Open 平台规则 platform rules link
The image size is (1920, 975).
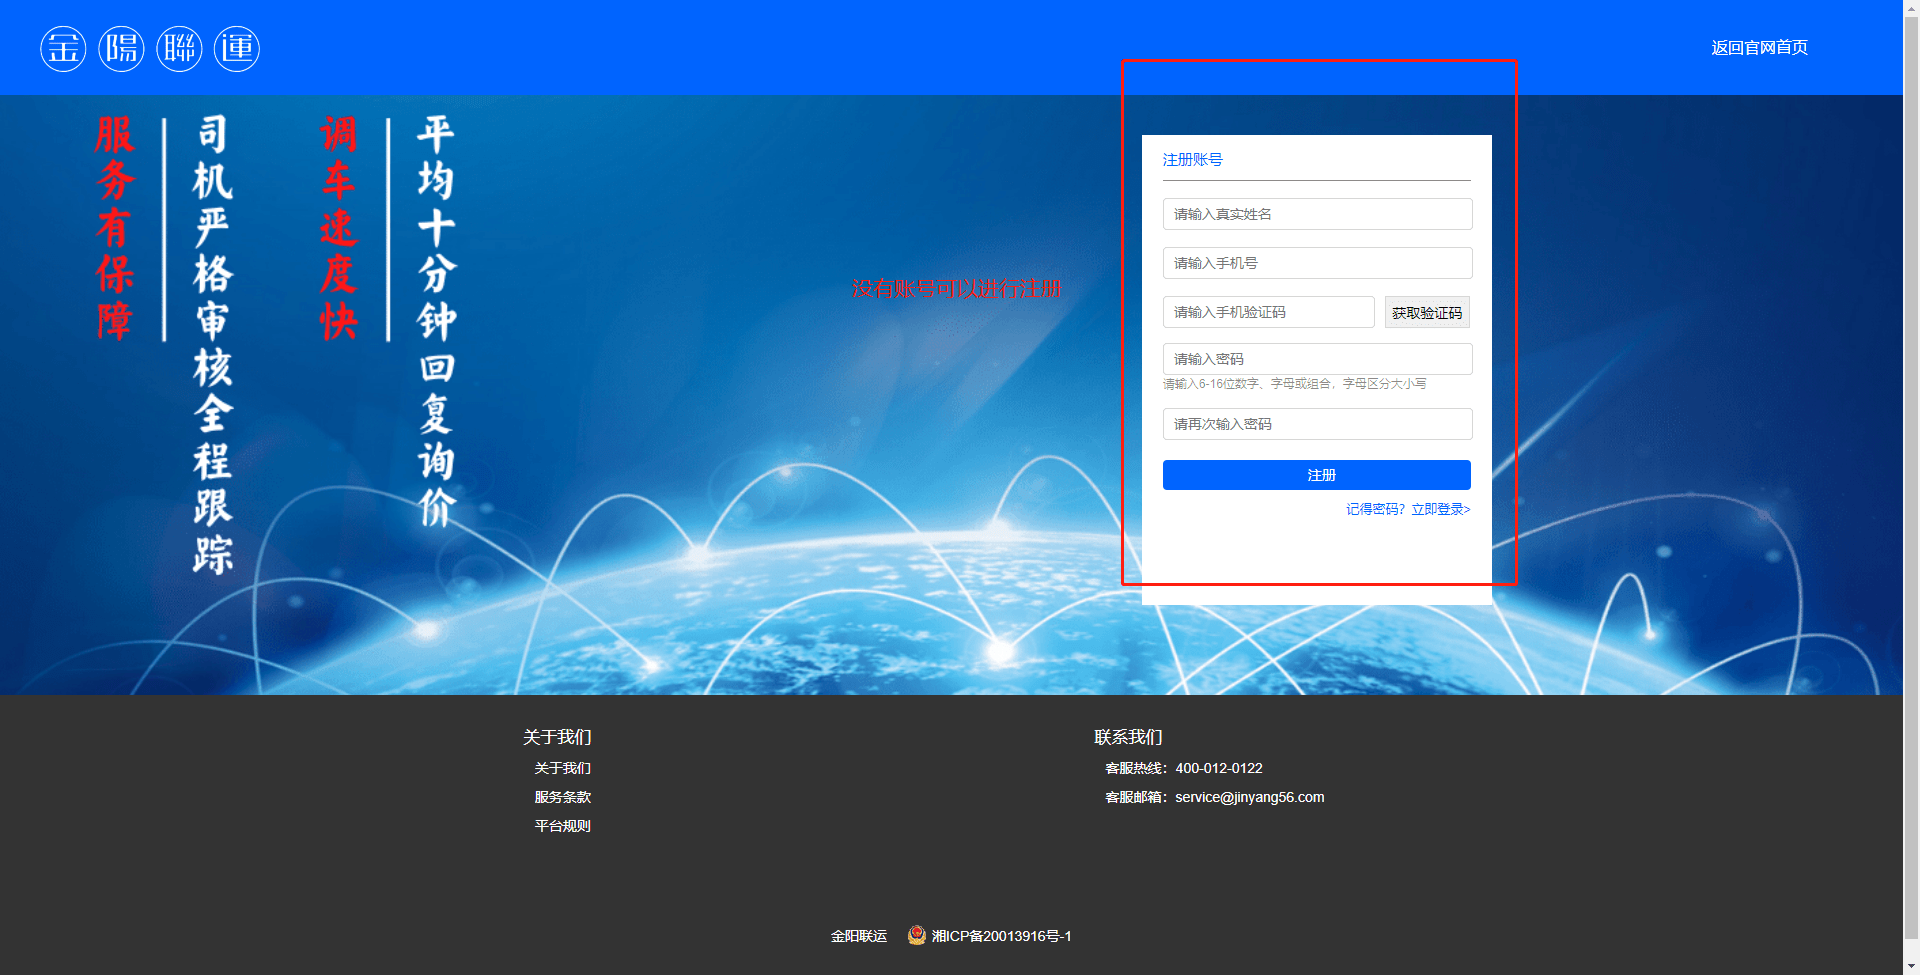[562, 826]
